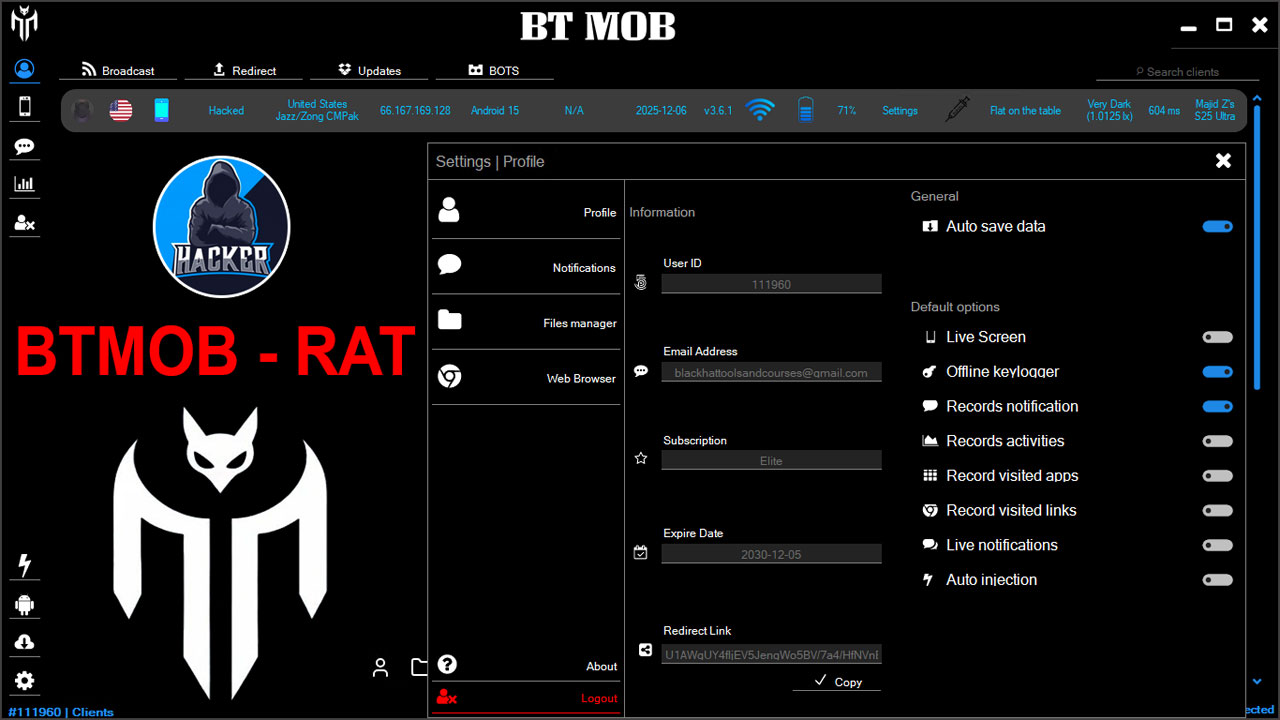
Task: Enable the Live Screen option
Action: [x=1217, y=337]
